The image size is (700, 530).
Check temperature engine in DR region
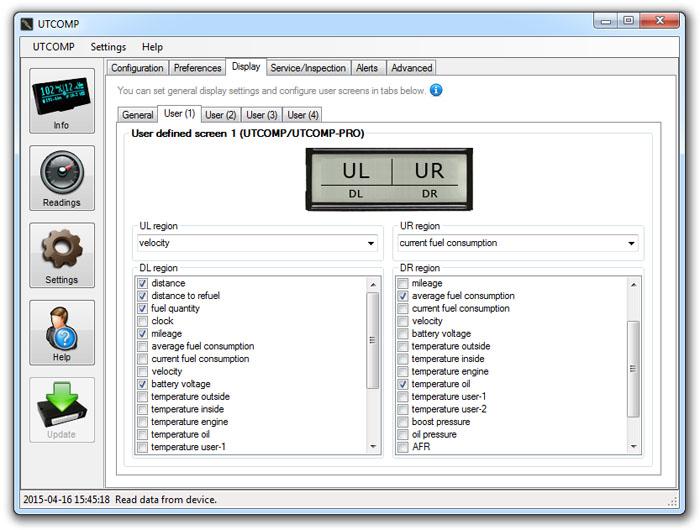[x=403, y=371]
